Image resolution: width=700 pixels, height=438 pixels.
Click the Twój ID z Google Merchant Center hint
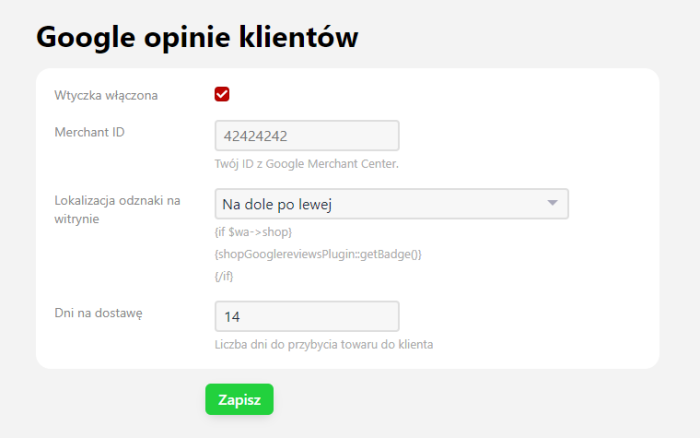(307, 164)
